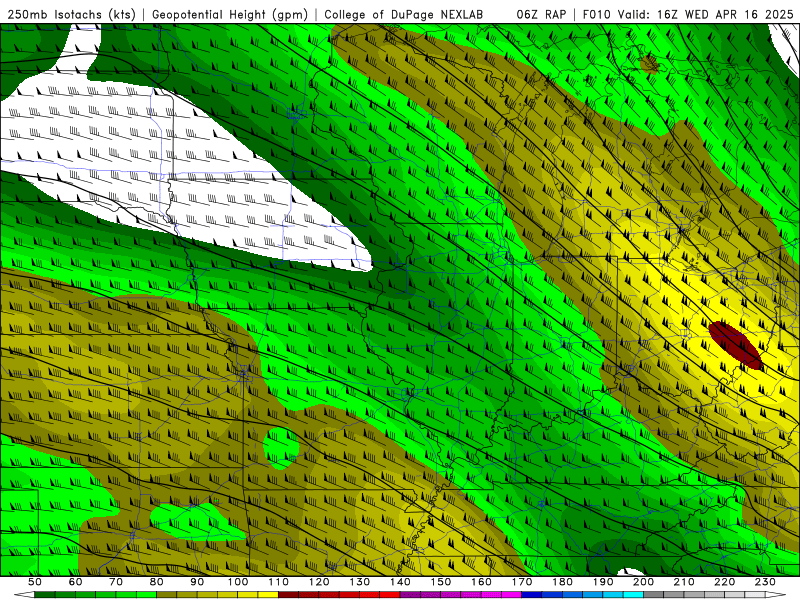The height and width of the screenshot is (600, 800).
Task: Click the '180' value on the color scale
Action: (x=562, y=582)
